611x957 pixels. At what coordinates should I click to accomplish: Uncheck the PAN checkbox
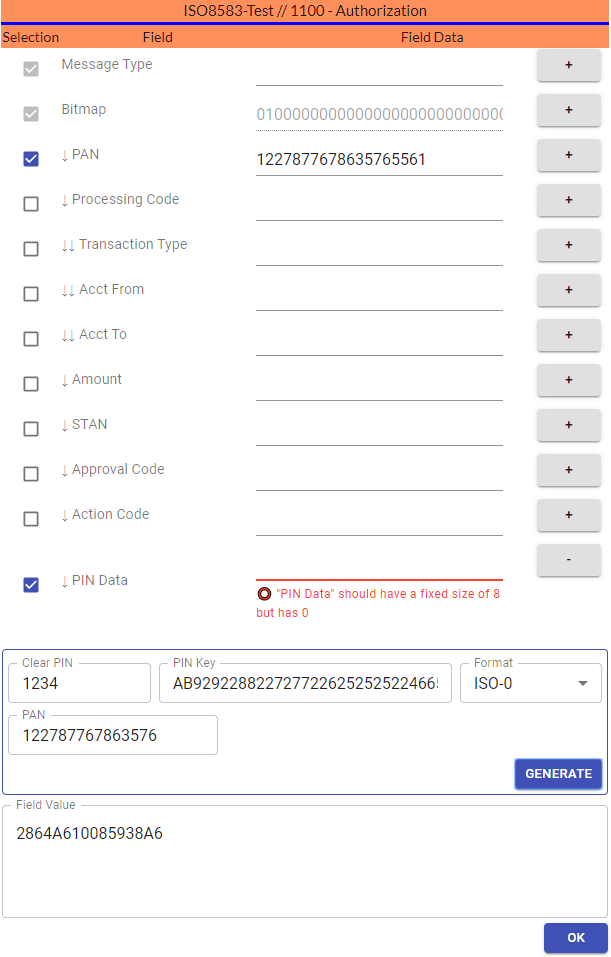tap(31, 159)
